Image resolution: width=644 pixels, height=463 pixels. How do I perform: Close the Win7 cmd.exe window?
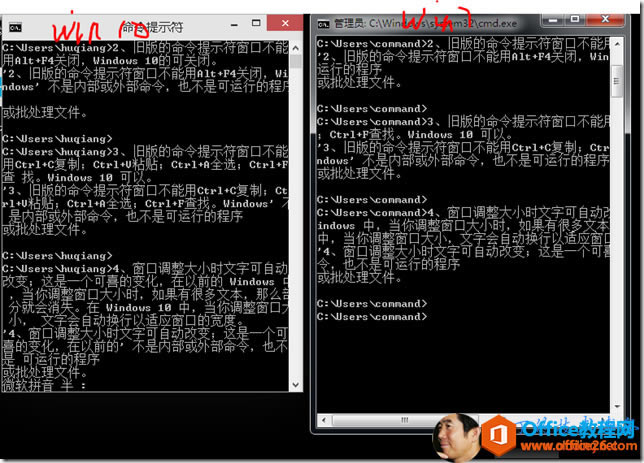click(605, 19)
